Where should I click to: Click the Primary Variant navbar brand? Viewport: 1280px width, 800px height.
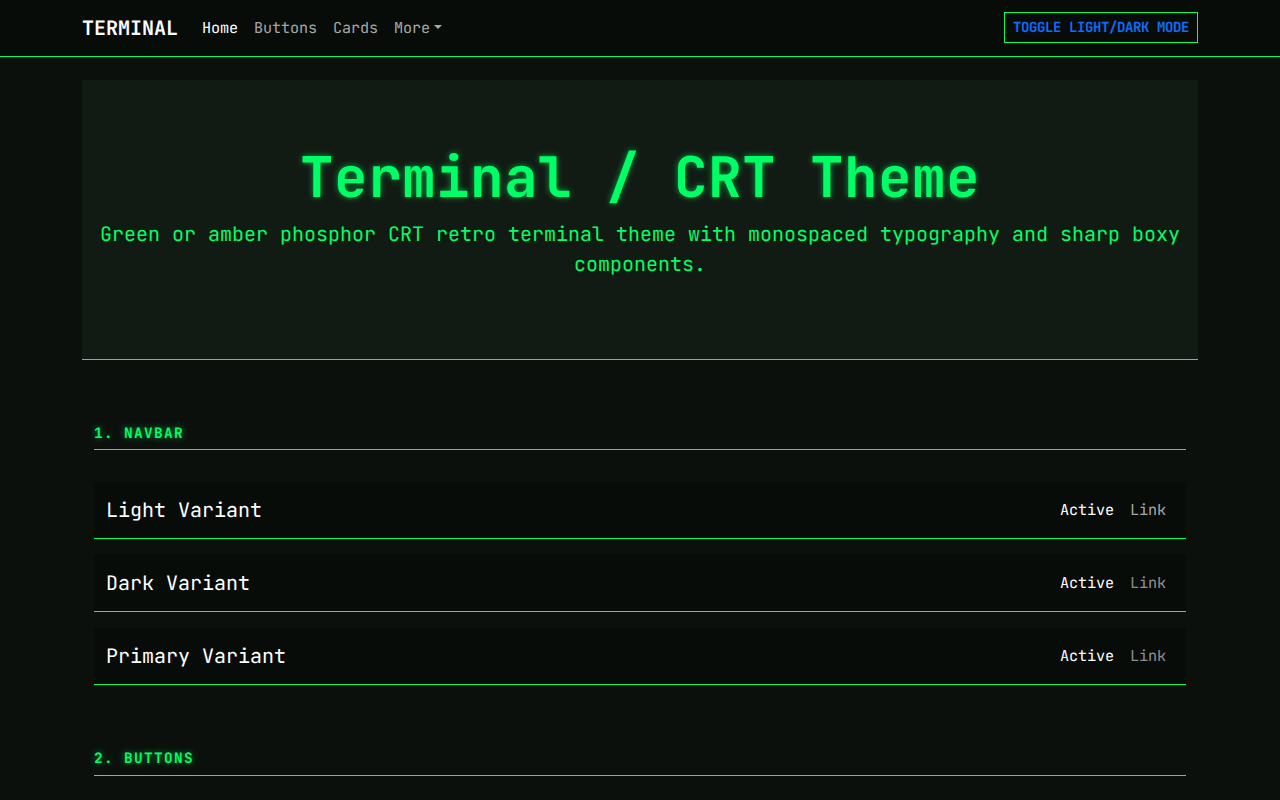(x=196, y=656)
